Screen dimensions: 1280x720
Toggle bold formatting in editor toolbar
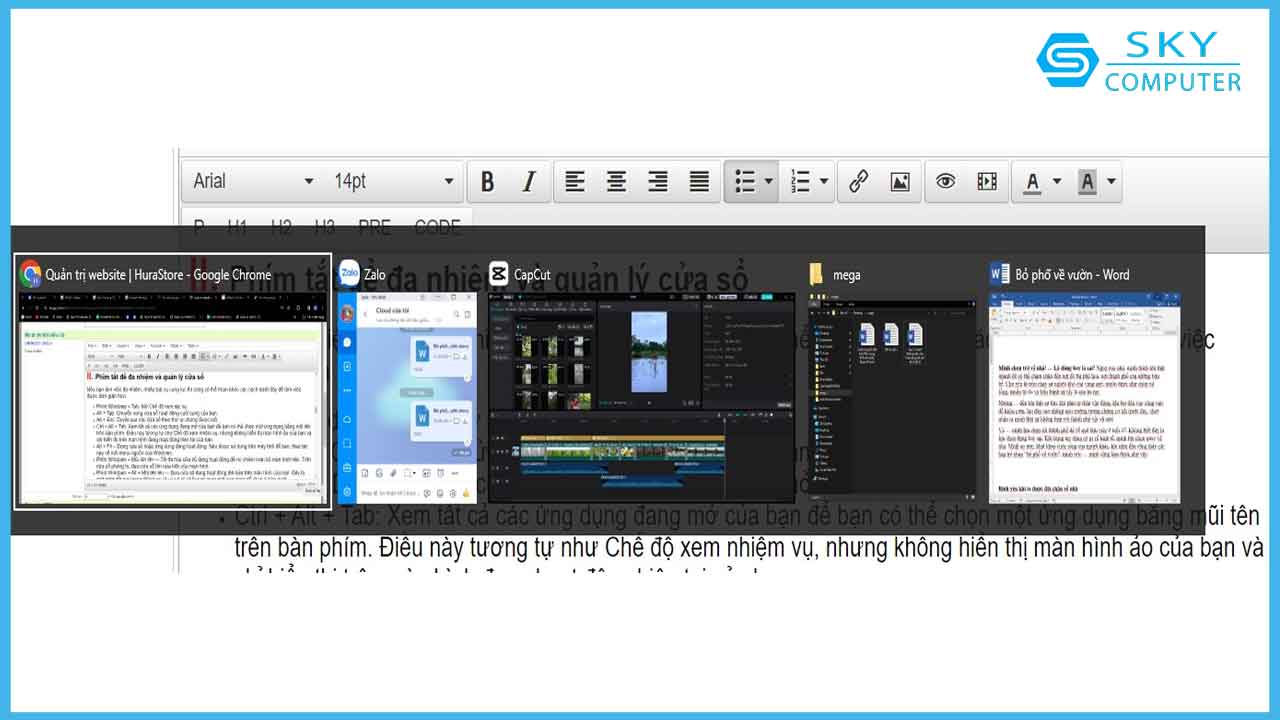click(x=487, y=182)
